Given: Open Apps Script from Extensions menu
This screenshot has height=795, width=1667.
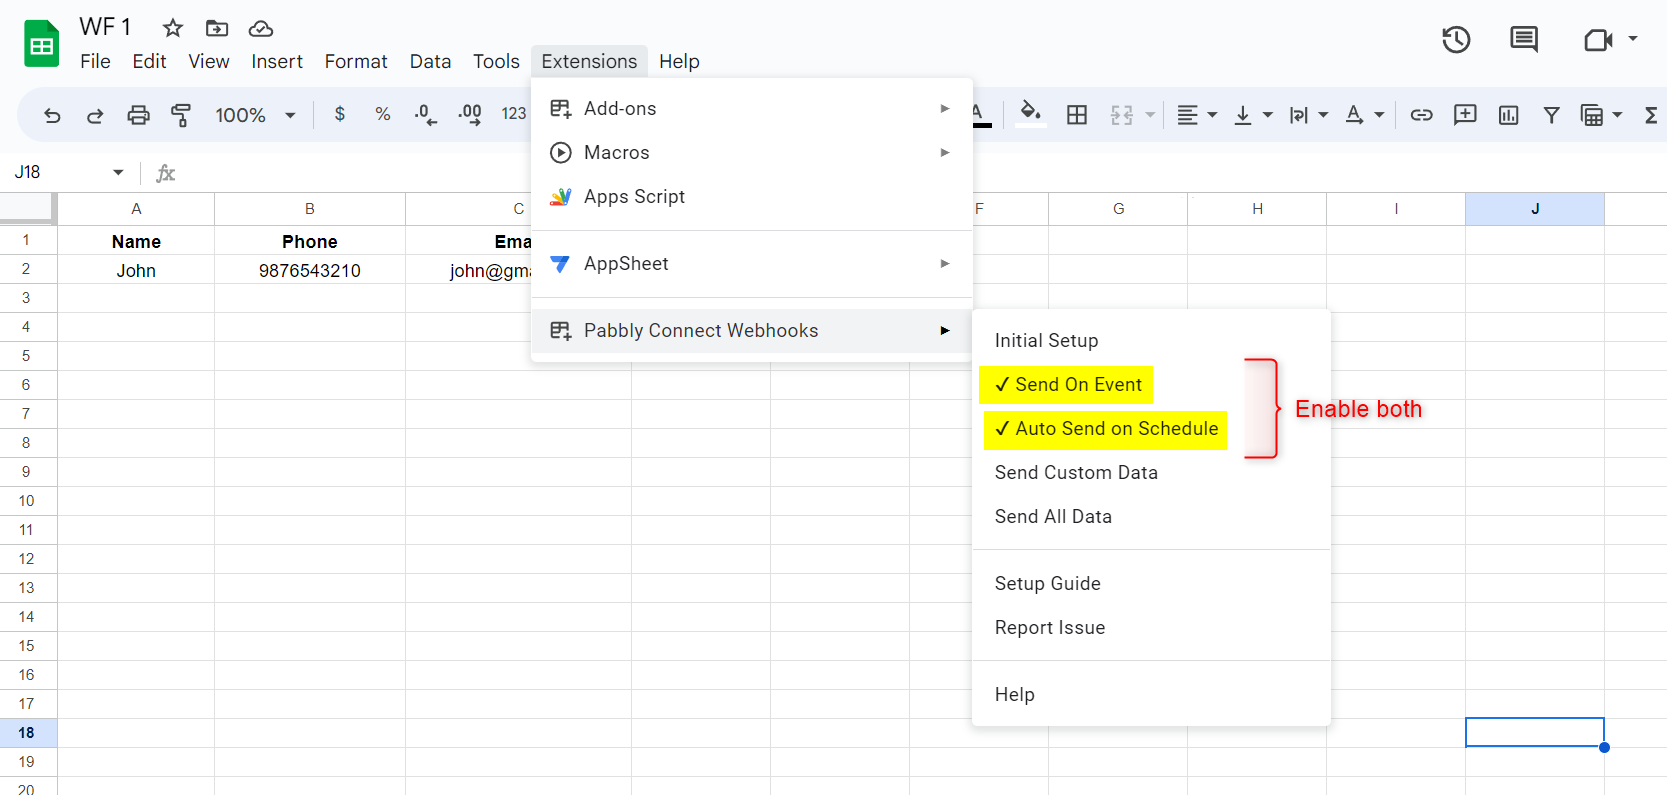Looking at the screenshot, I should pos(752,196).
